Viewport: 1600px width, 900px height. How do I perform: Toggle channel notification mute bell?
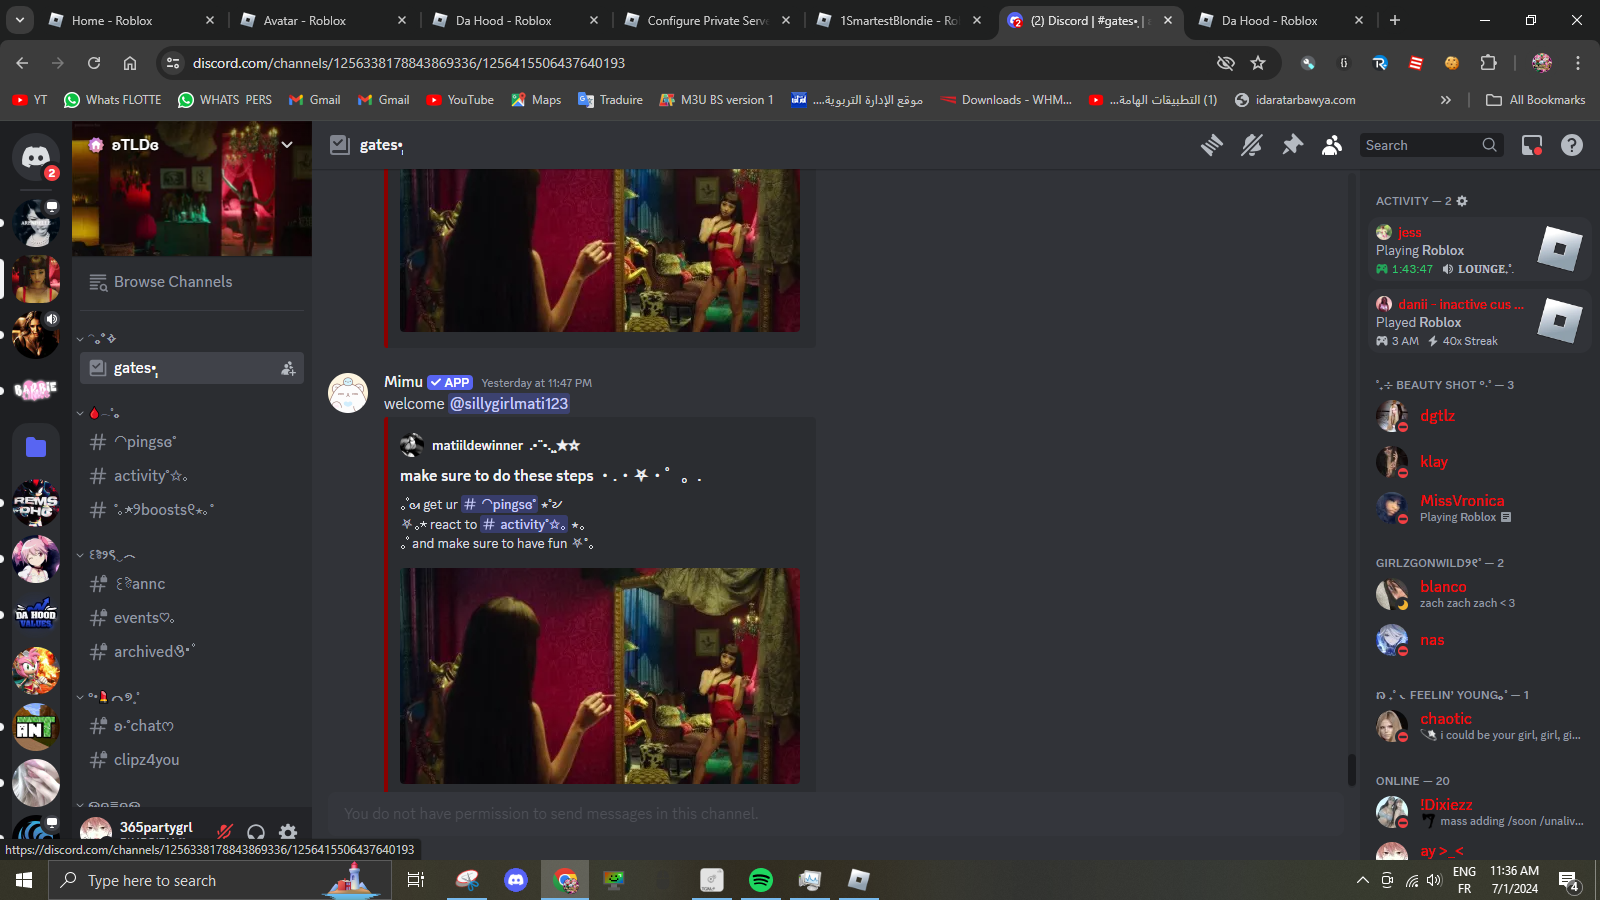point(1252,145)
